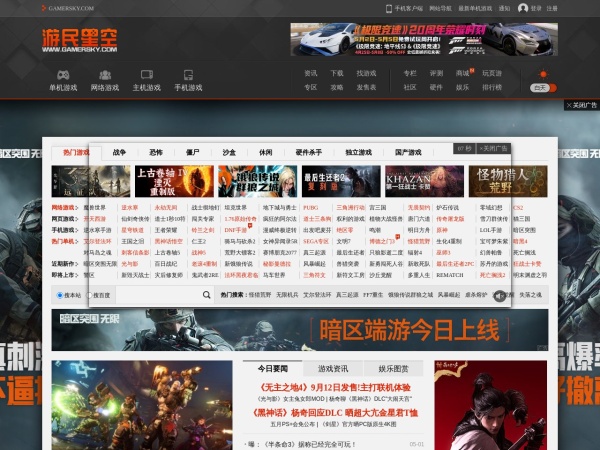
Task: Click the small GAMERSKY.COM mark in top bar
Action: point(68,8)
